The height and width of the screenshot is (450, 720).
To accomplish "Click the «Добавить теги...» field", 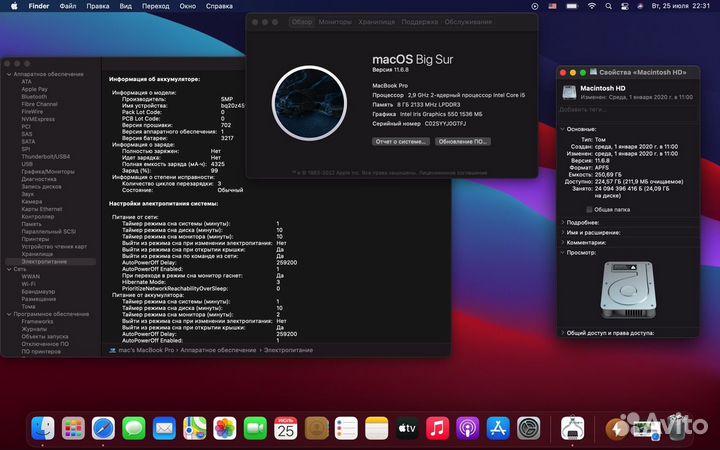I will (628, 110).
